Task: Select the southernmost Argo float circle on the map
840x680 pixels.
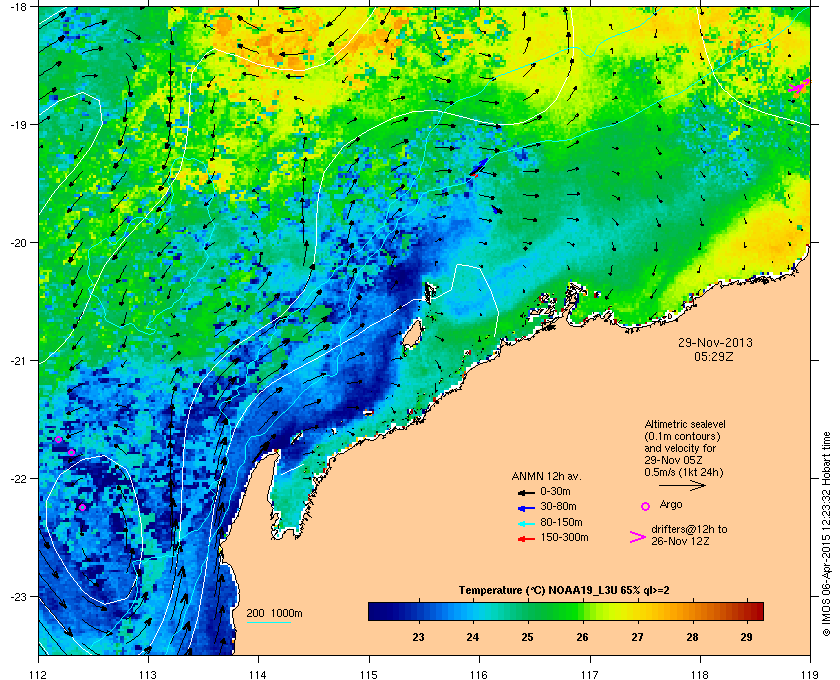Action: click(x=82, y=507)
